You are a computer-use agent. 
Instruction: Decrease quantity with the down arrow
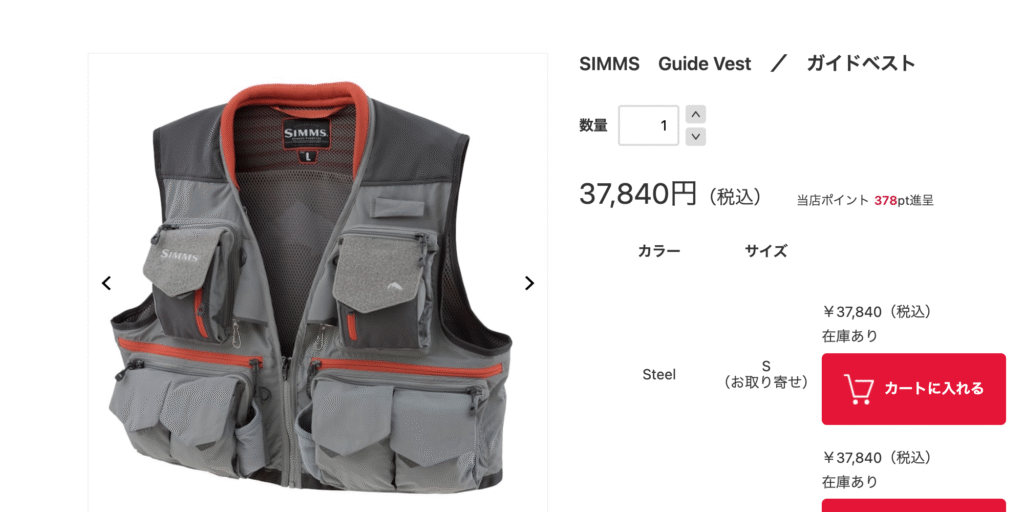click(x=696, y=136)
